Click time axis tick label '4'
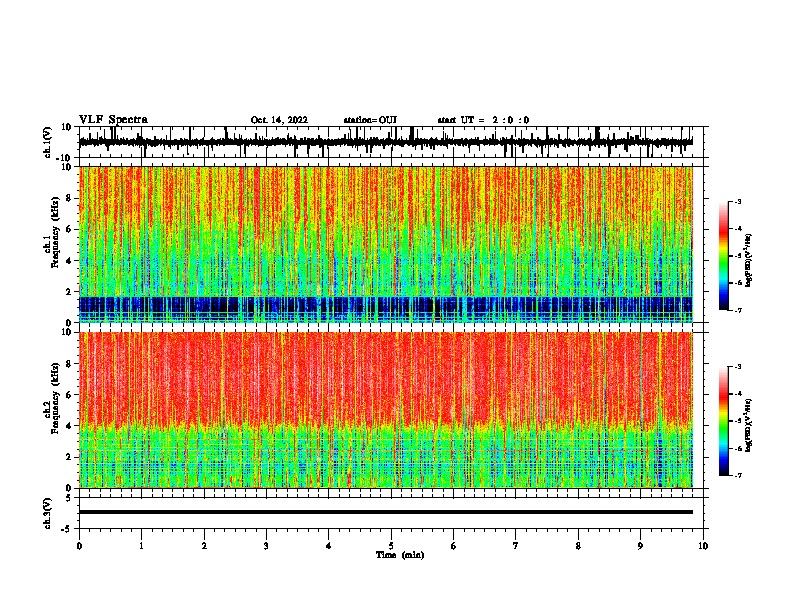 coord(329,546)
